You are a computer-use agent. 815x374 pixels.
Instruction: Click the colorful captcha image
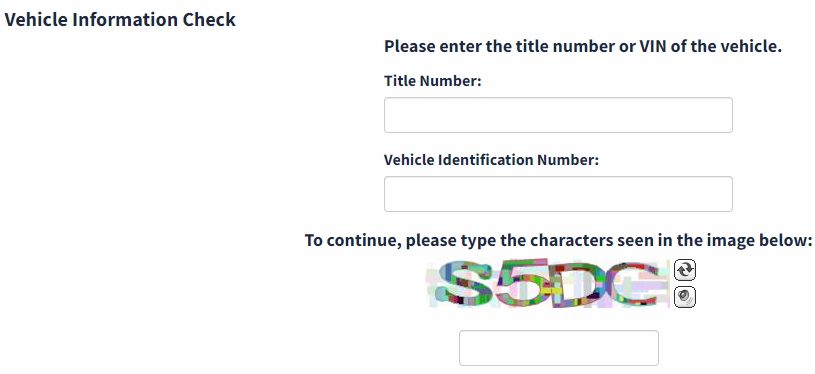[548, 284]
